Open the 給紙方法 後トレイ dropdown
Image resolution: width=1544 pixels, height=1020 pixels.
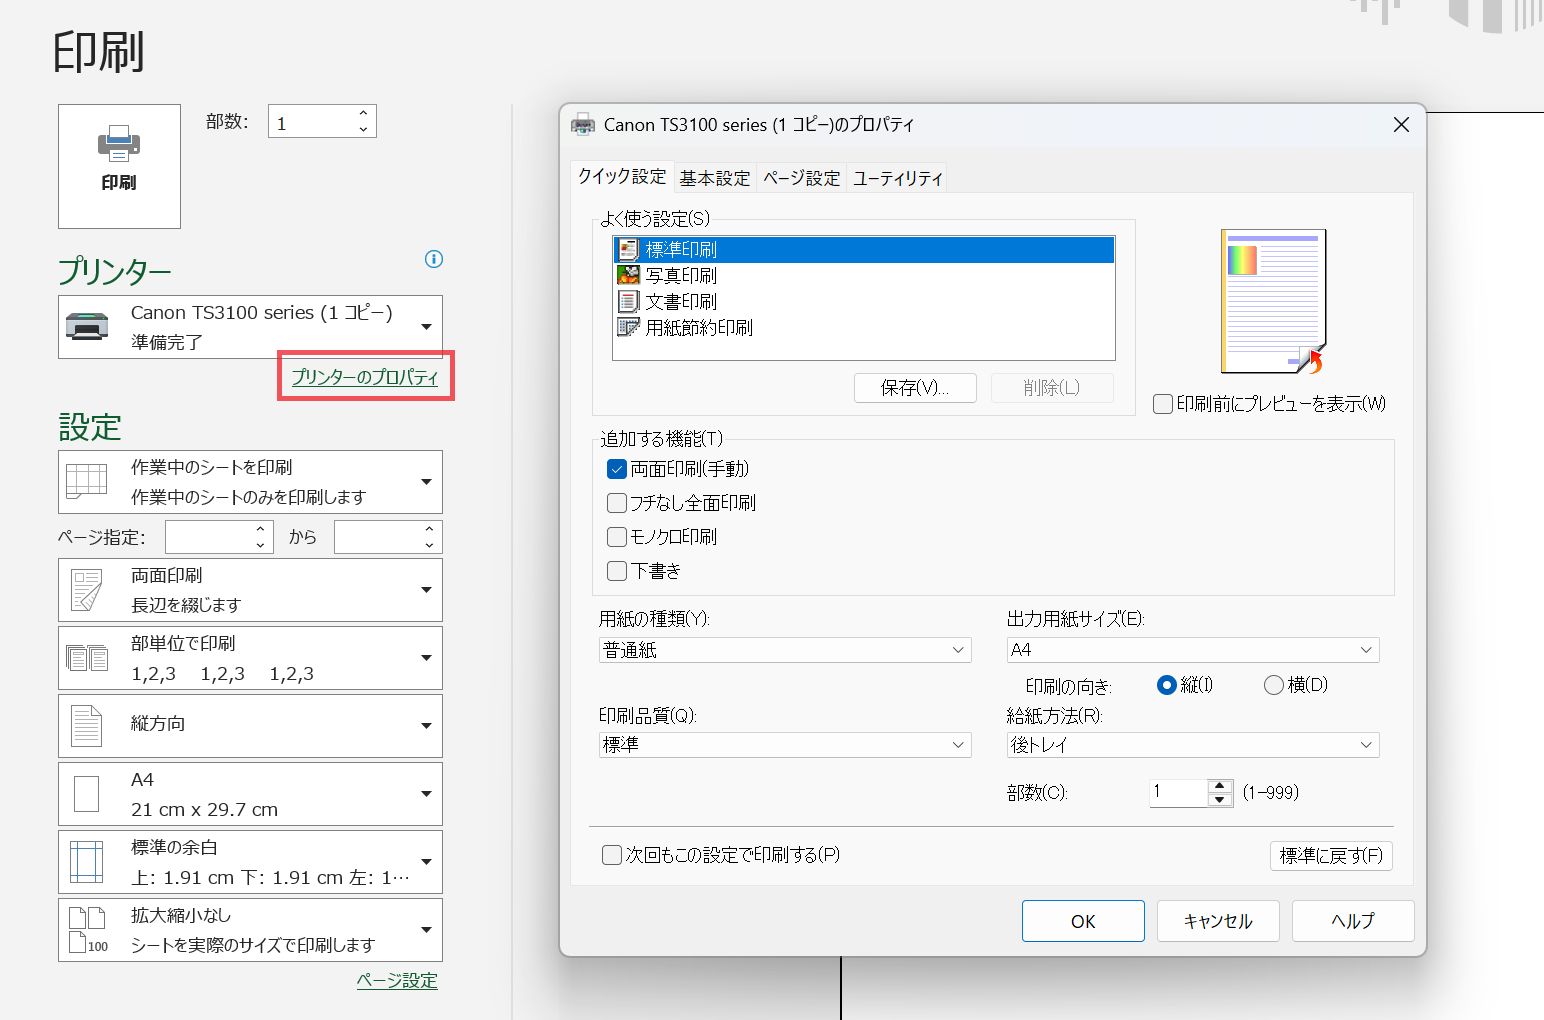pos(1192,745)
